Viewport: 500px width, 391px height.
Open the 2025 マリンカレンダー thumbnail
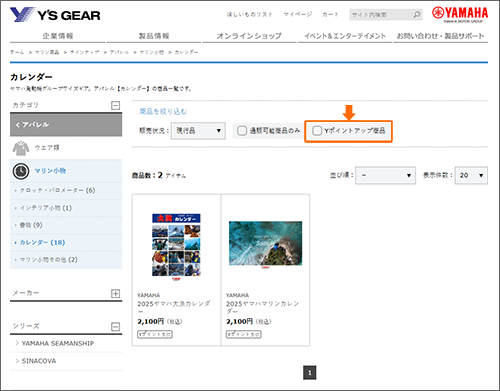click(x=265, y=244)
